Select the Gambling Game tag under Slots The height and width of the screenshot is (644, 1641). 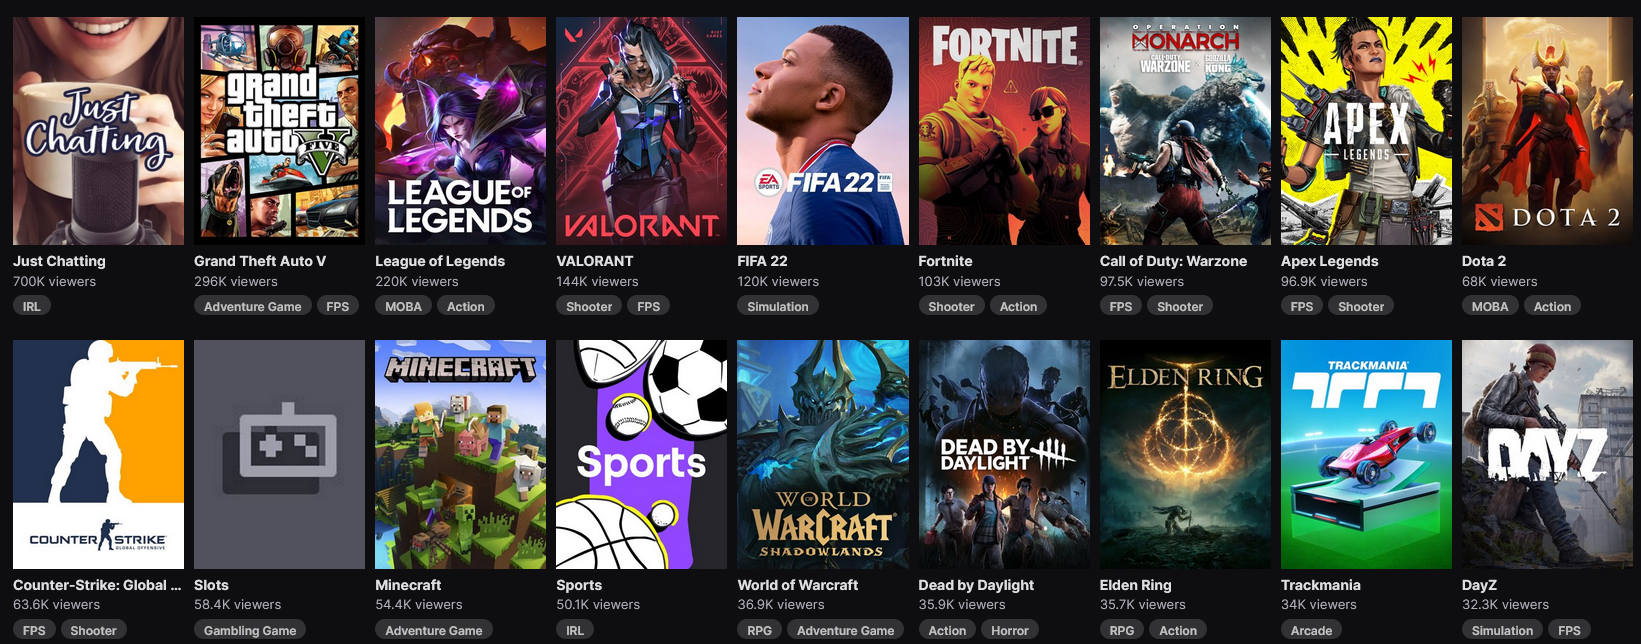click(x=250, y=631)
